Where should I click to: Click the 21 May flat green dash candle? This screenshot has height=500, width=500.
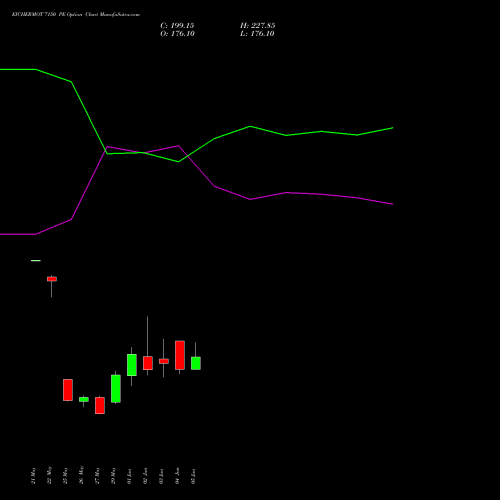click(36, 260)
